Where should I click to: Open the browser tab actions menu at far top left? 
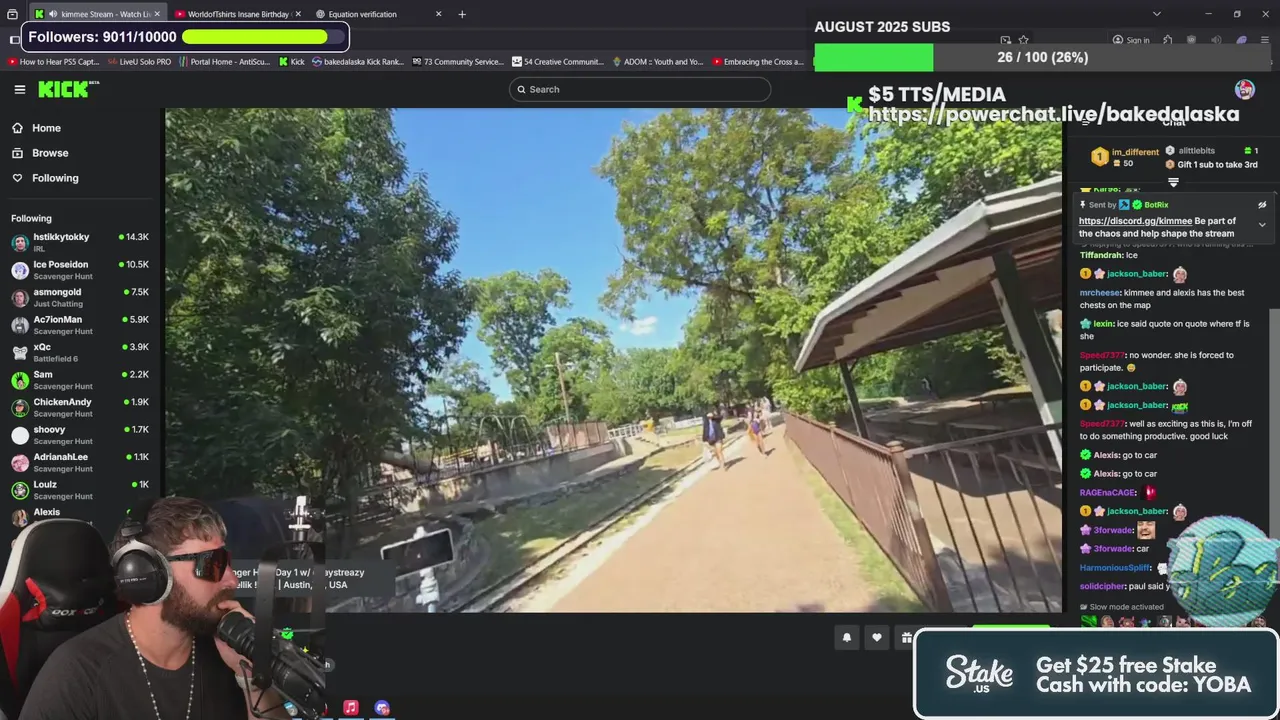coord(12,14)
